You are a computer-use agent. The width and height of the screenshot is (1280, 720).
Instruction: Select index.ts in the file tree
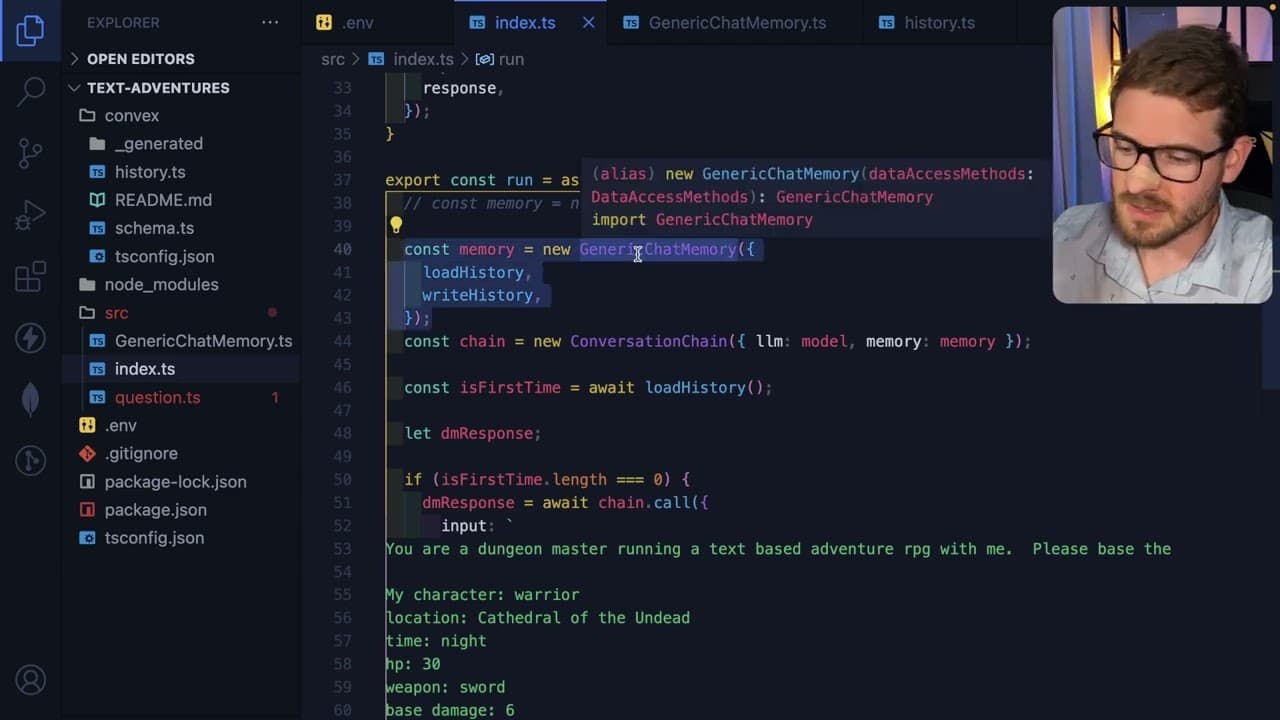click(144, 369)
